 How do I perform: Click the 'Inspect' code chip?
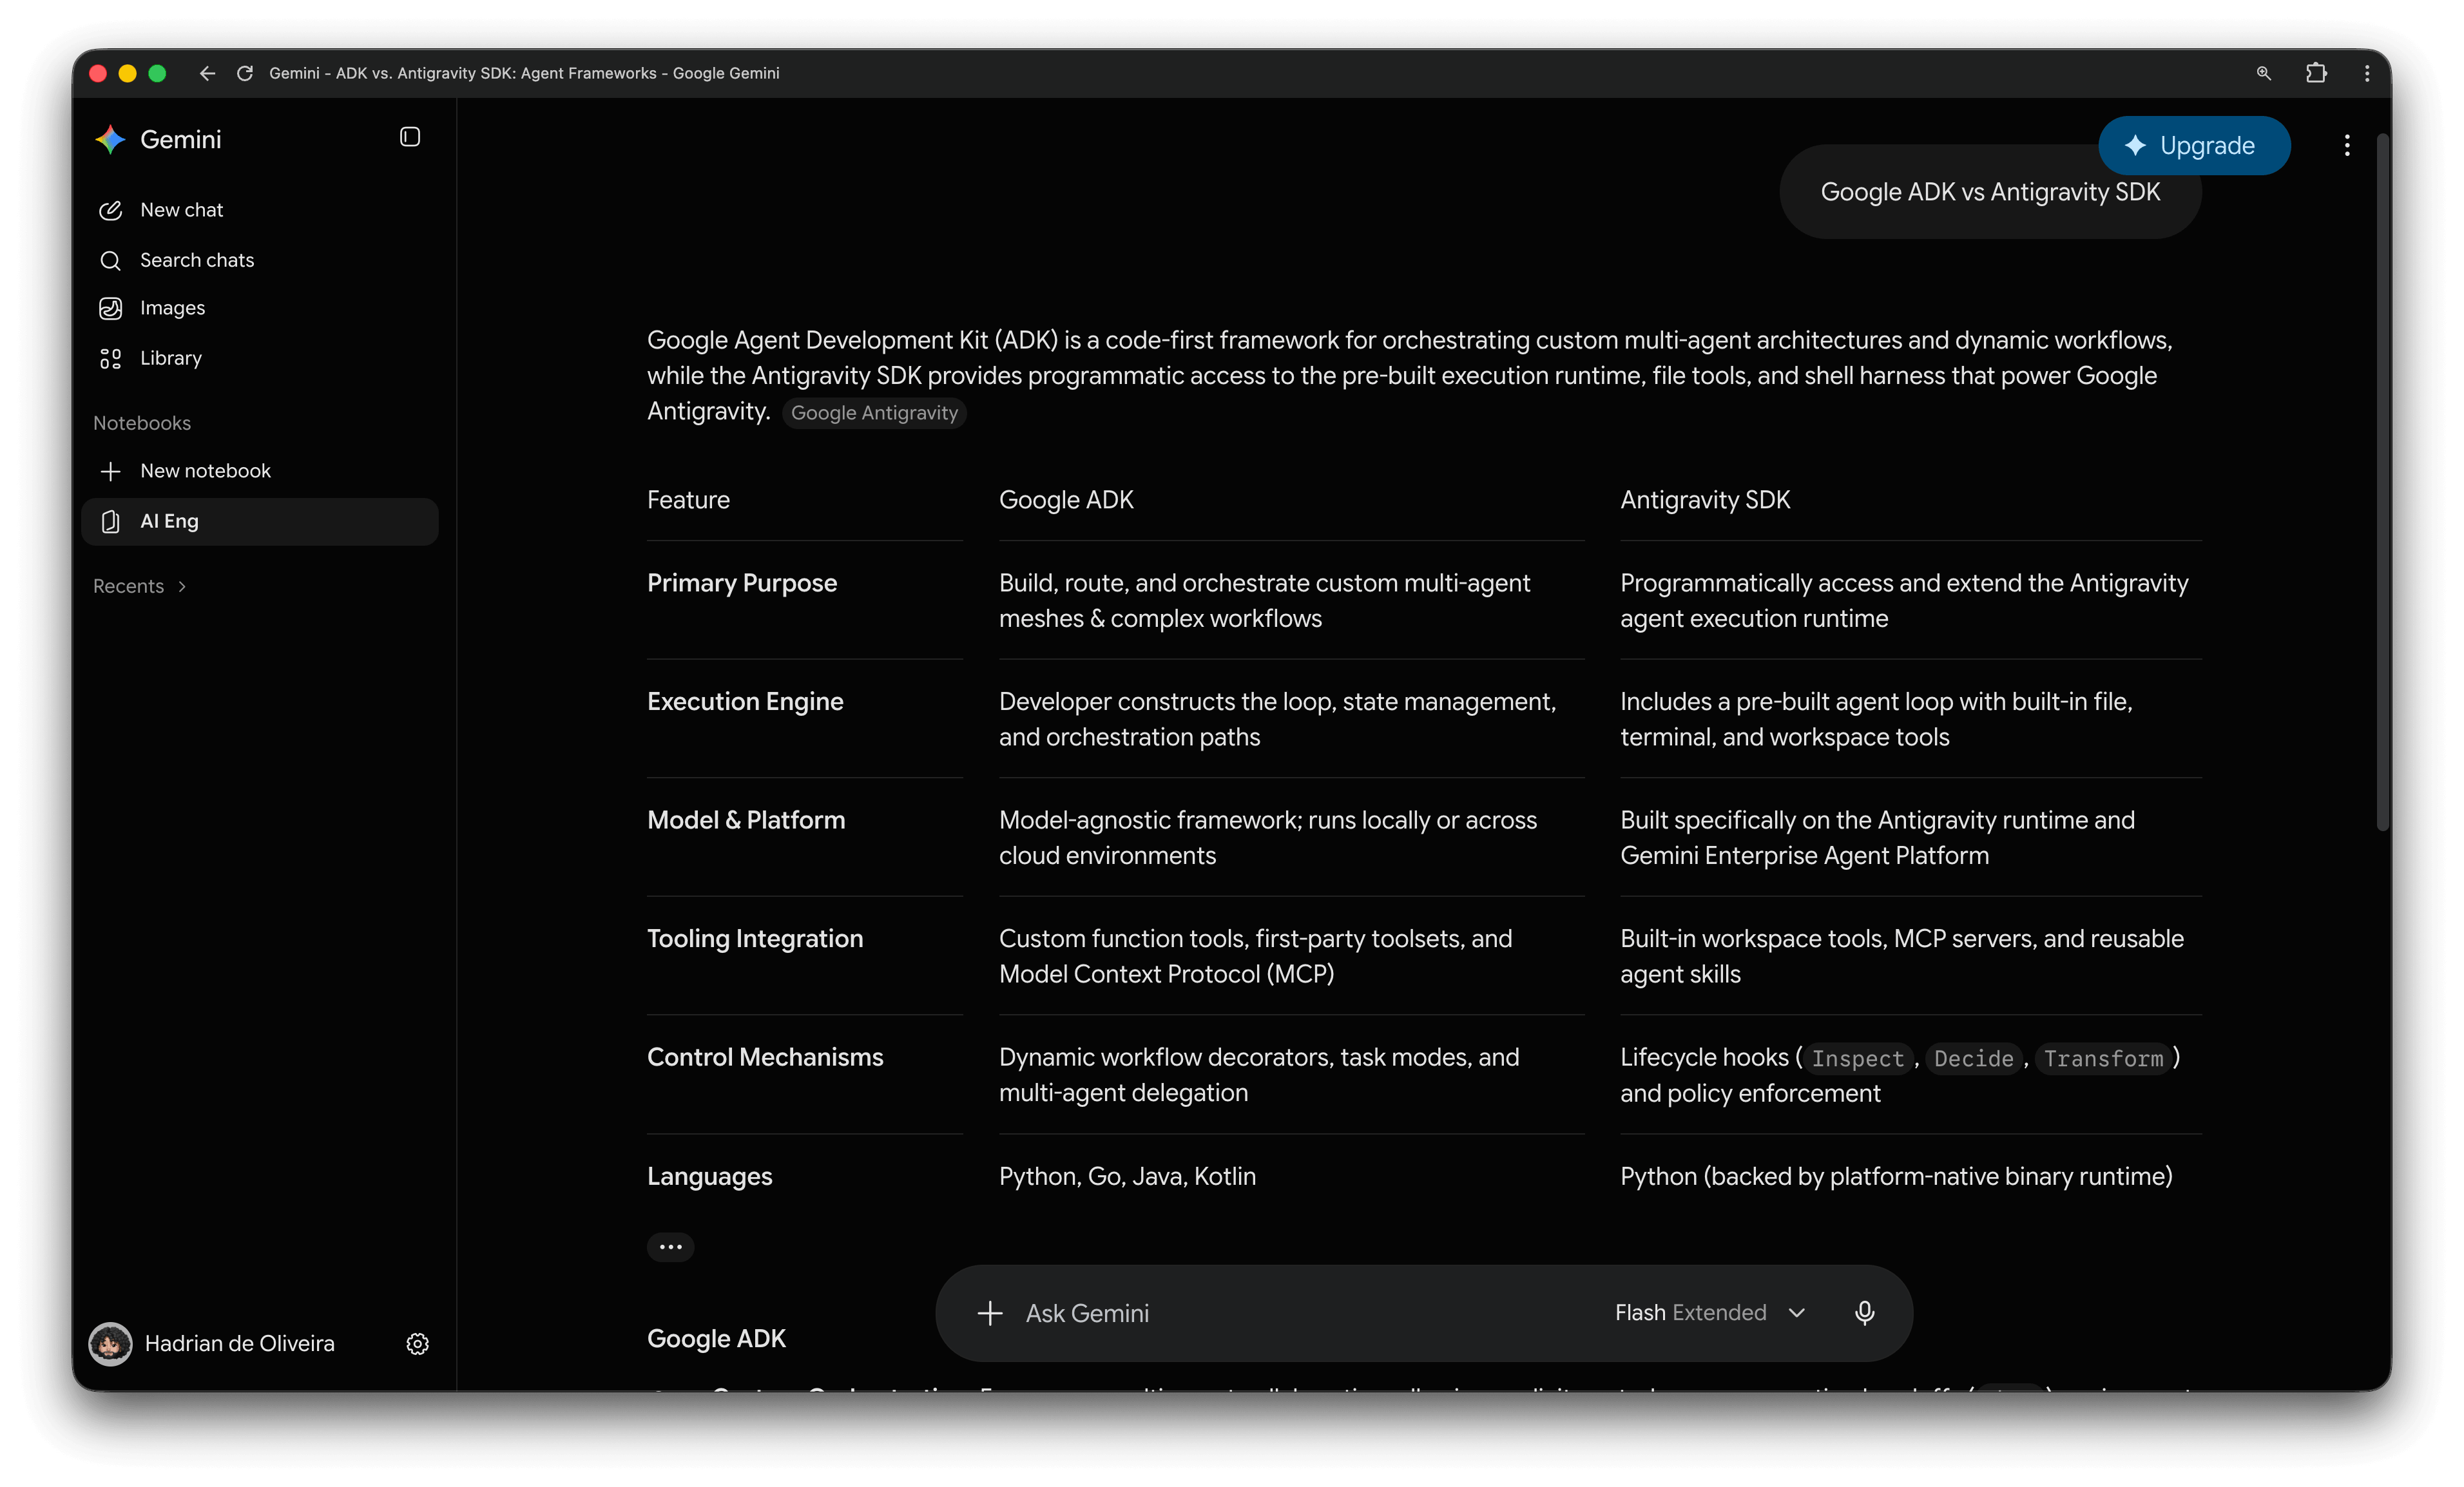pos(1858,1058)
